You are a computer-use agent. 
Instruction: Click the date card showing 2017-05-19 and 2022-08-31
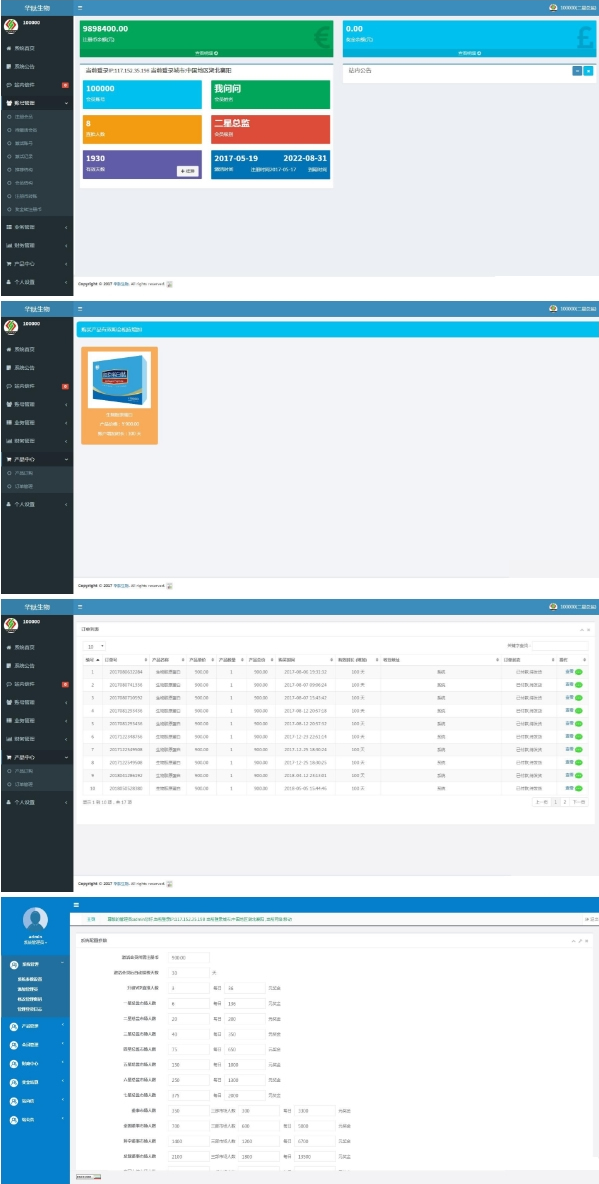(x=270, y=164)
